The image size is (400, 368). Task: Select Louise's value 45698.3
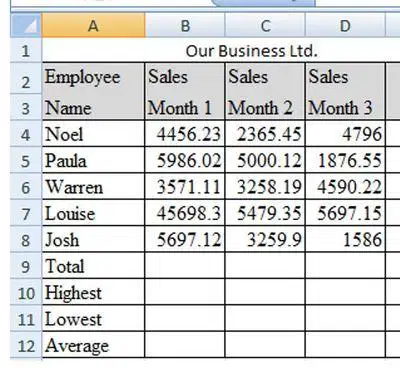click(x=185, y=213)
